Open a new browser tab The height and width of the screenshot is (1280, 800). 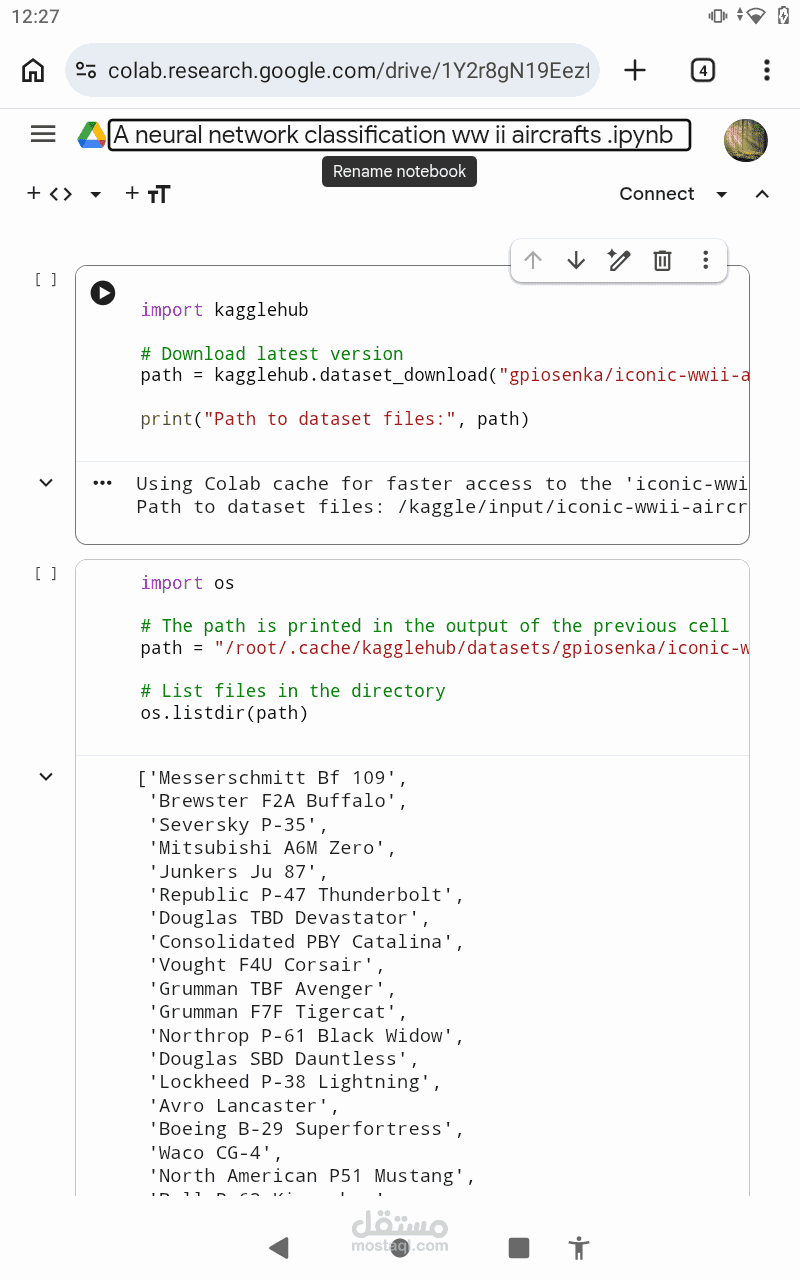(635, 70)
